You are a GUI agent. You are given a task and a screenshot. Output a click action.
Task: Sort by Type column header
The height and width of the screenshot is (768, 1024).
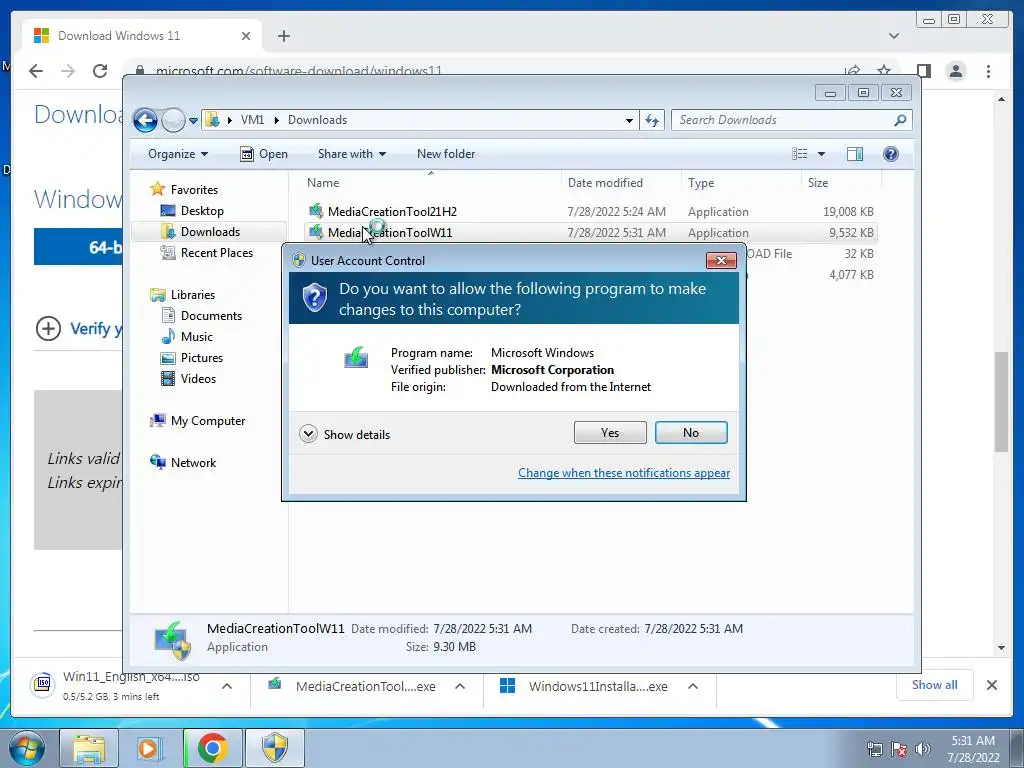tap(741, 183)
